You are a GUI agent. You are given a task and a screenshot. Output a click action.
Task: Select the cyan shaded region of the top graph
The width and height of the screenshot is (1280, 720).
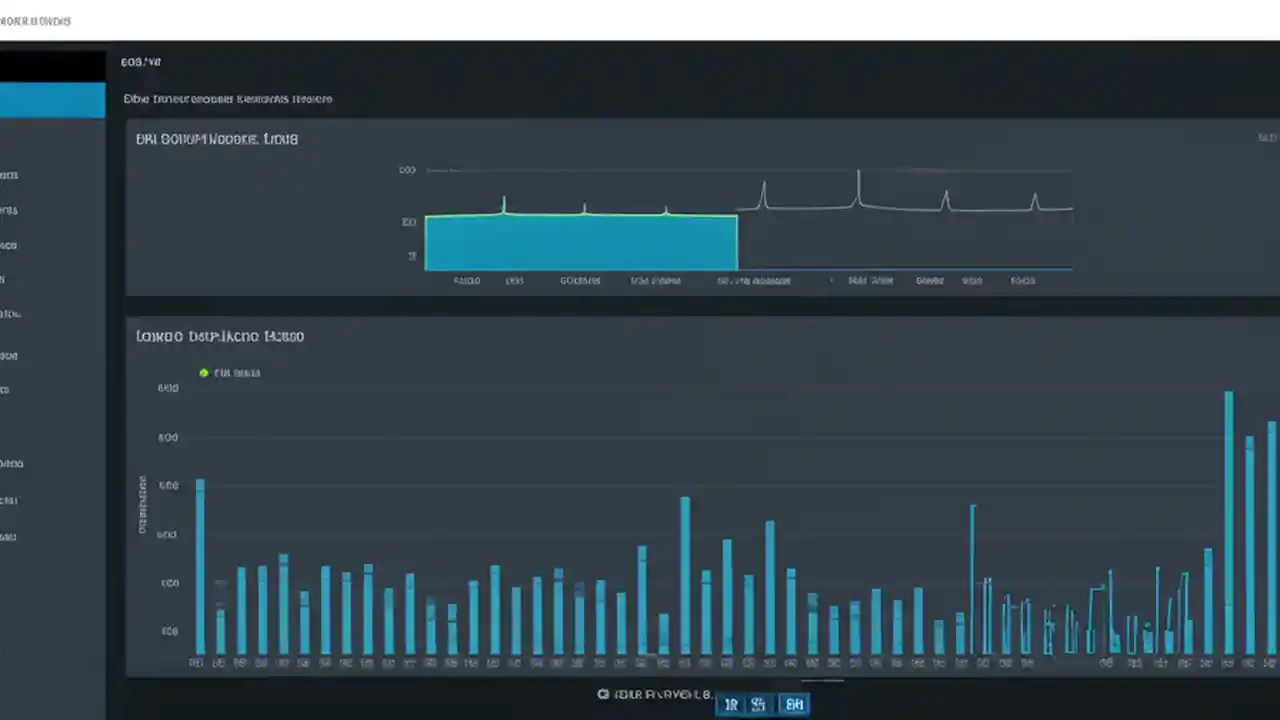coord(580,240)
